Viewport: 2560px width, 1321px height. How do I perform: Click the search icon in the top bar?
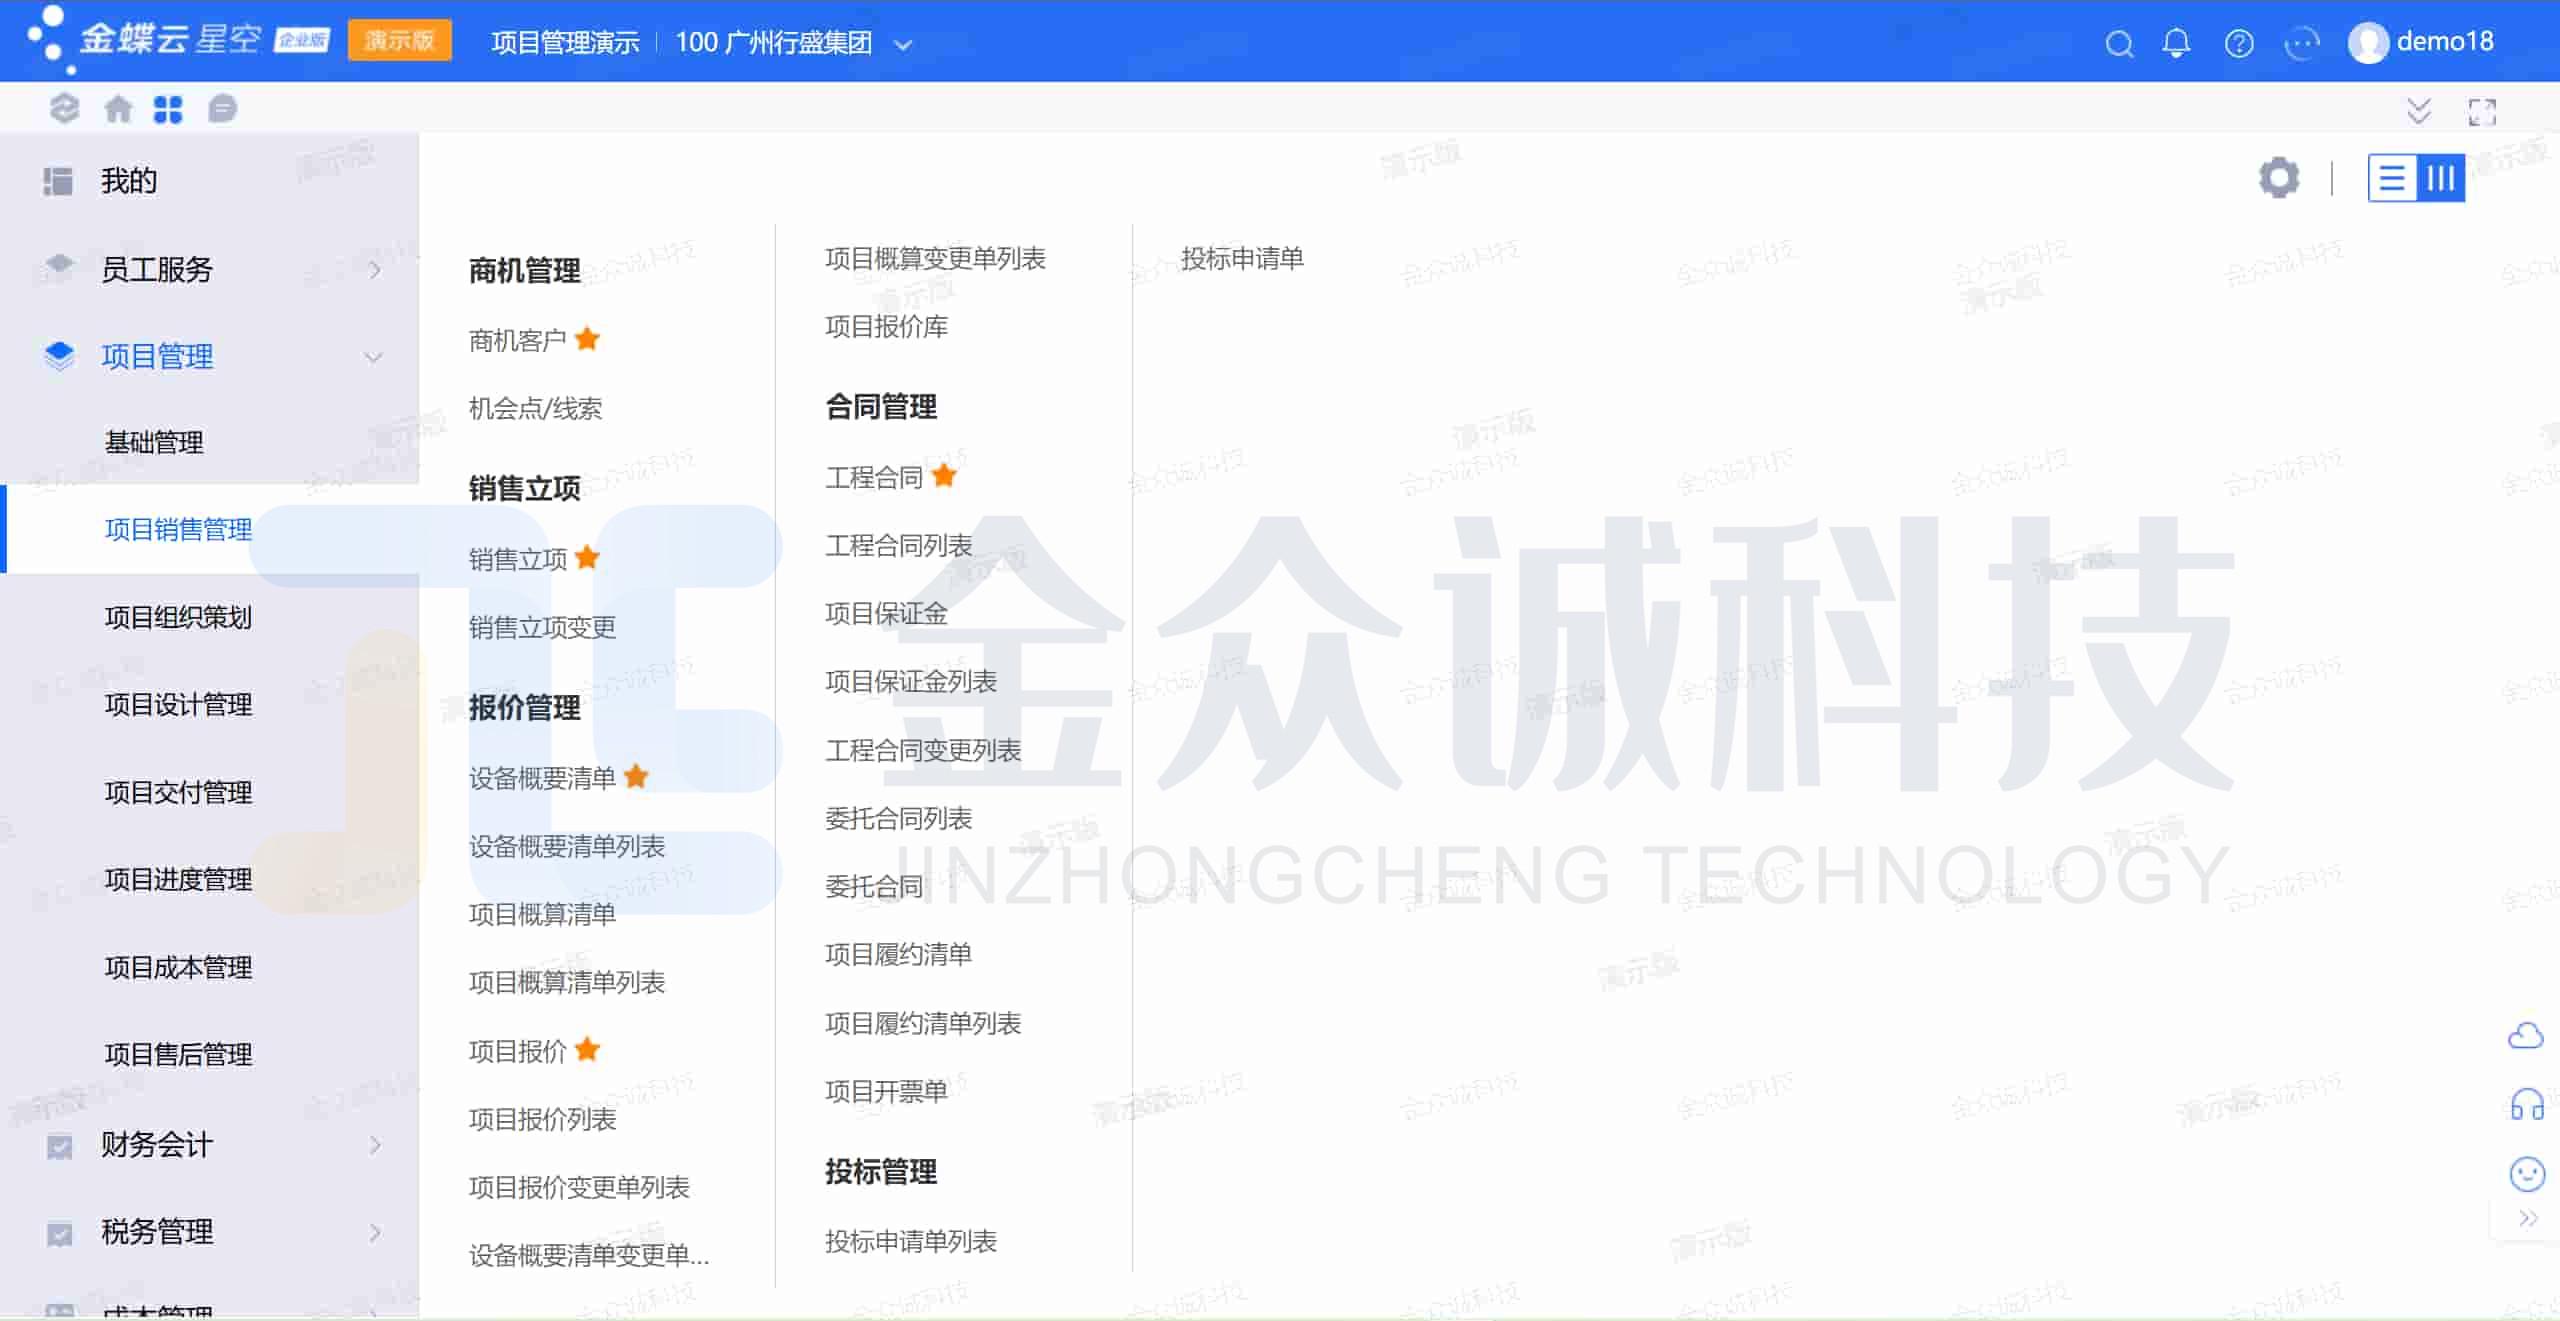click(x=2120, y=43)
